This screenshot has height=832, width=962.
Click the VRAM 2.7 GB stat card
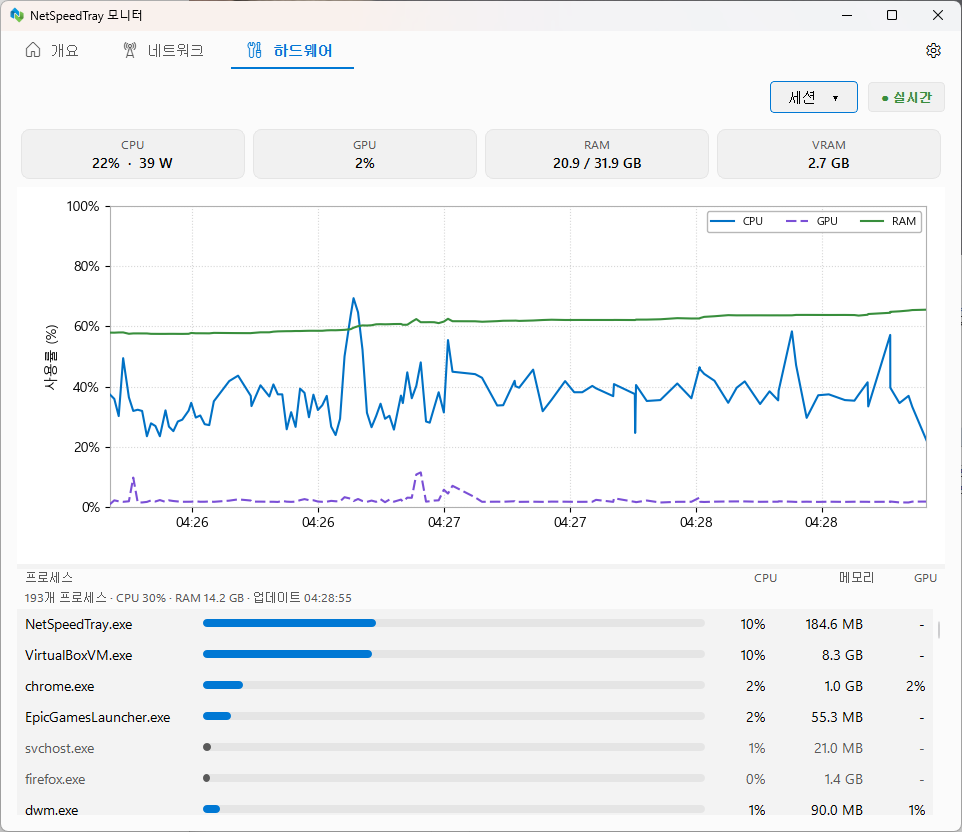tap(829, 154)
